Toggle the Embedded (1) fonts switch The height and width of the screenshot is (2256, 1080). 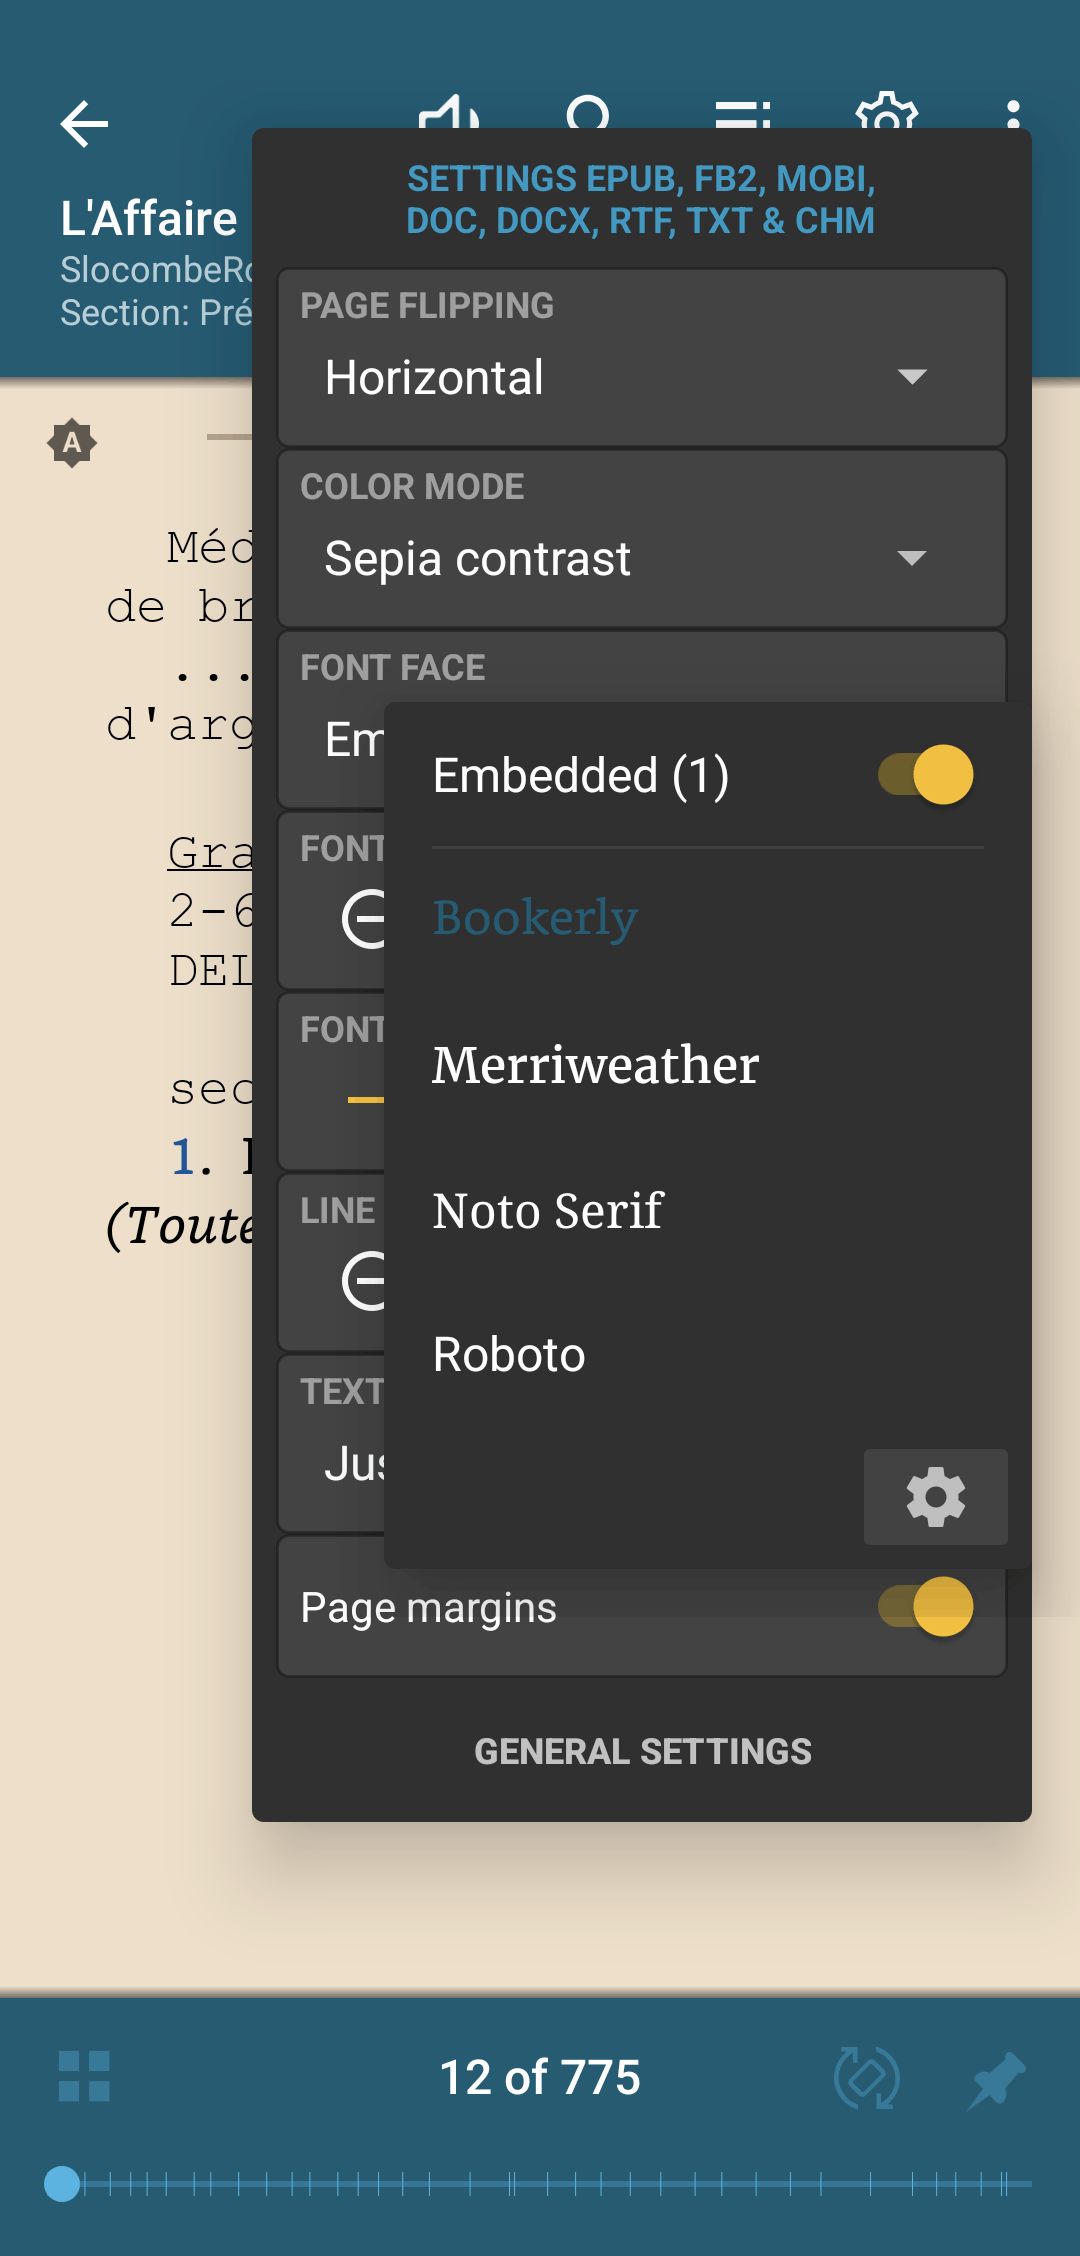(x=925, y=775)
